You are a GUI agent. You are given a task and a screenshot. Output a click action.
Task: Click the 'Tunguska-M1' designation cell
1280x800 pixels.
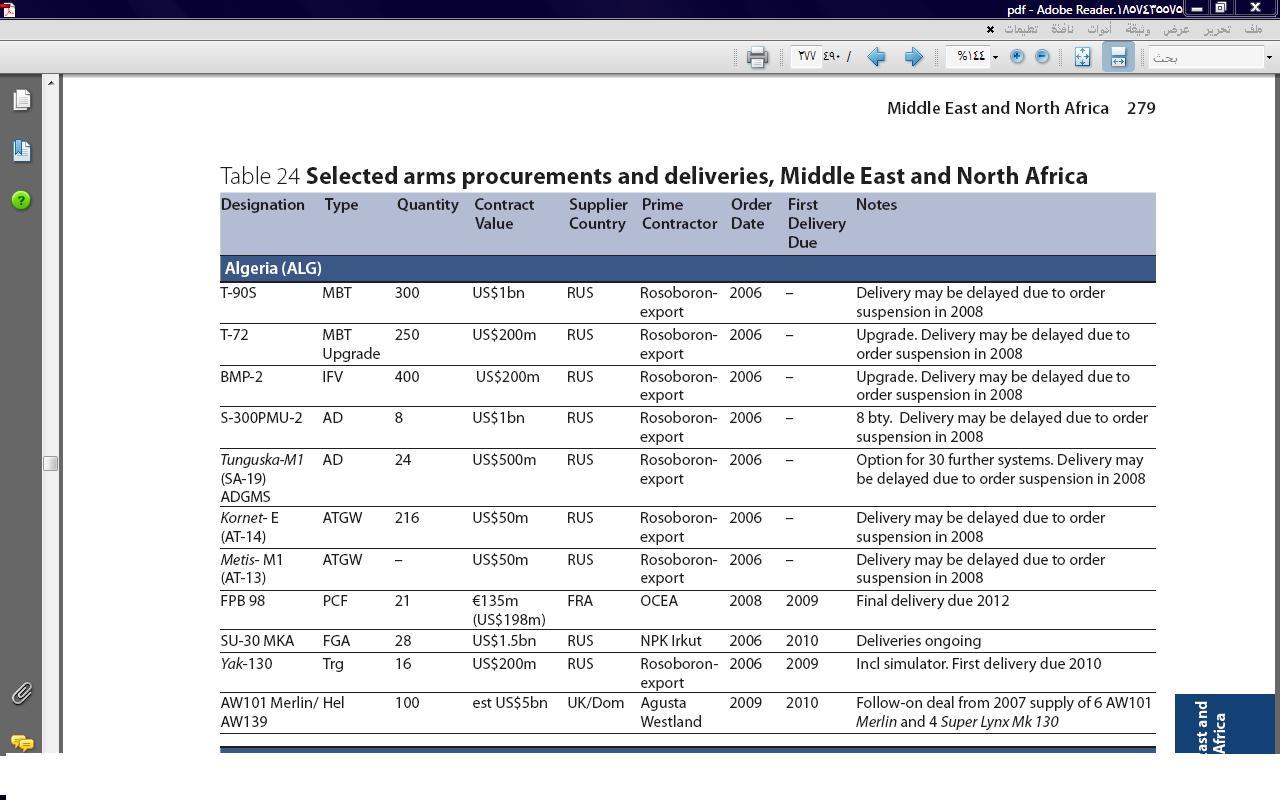262,478
